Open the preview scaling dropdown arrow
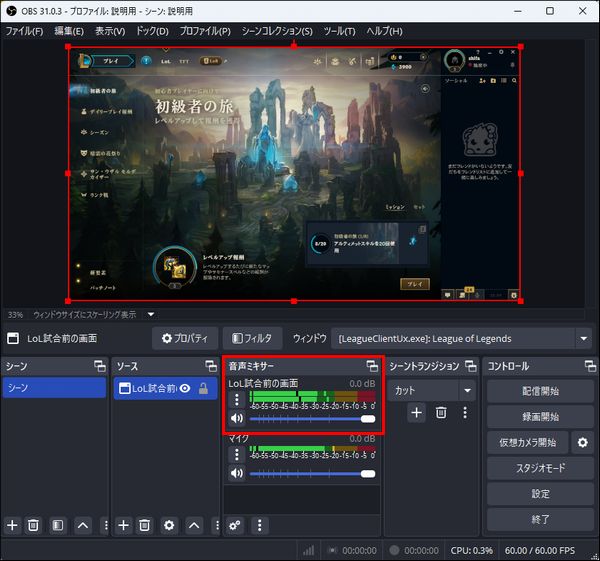The height and width of the screenshot is (561, 600). point(151,315)
